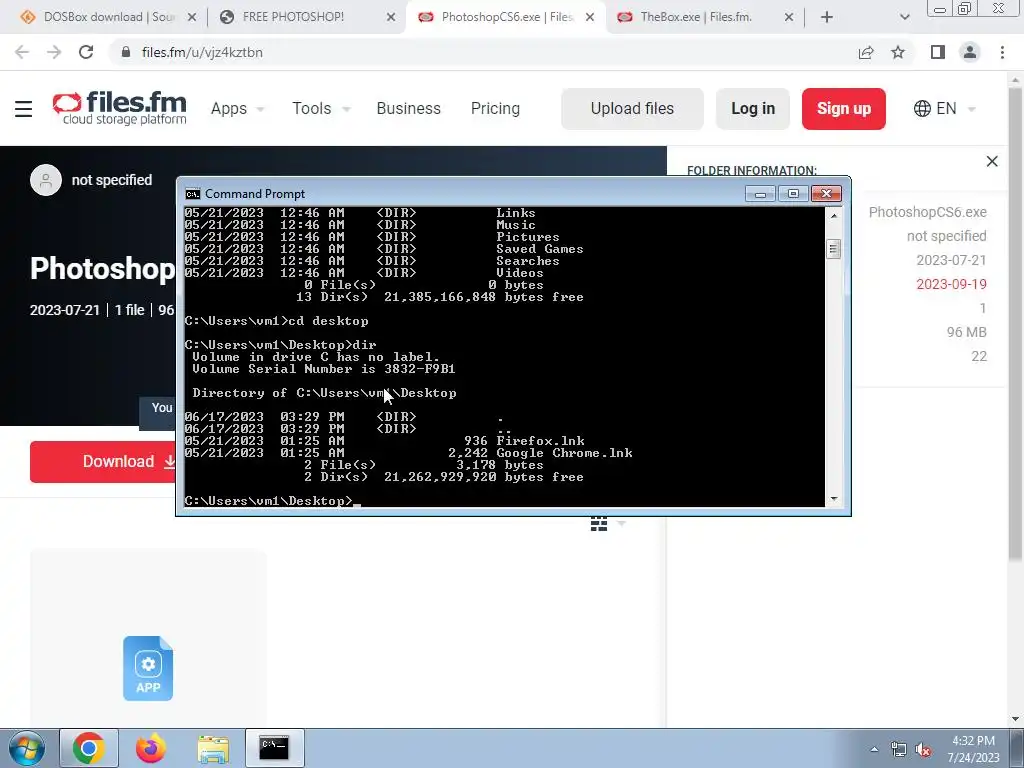Image resolution: width=1024 pixels, height=768 pixels.
Task: Click the Upload files button
Action: click(632, 108)
